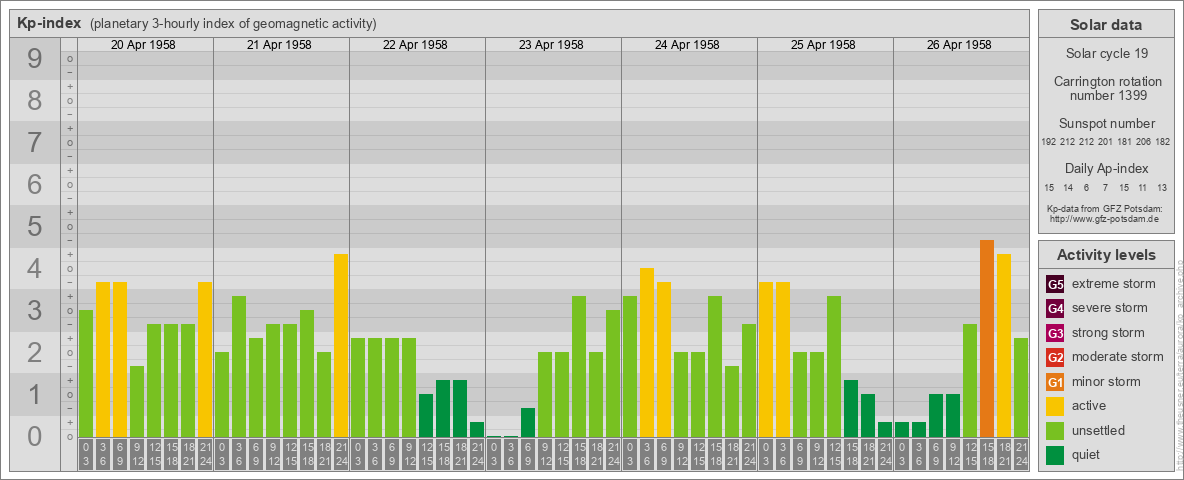Click the sunspot value 206

[x=1145, y=142]
